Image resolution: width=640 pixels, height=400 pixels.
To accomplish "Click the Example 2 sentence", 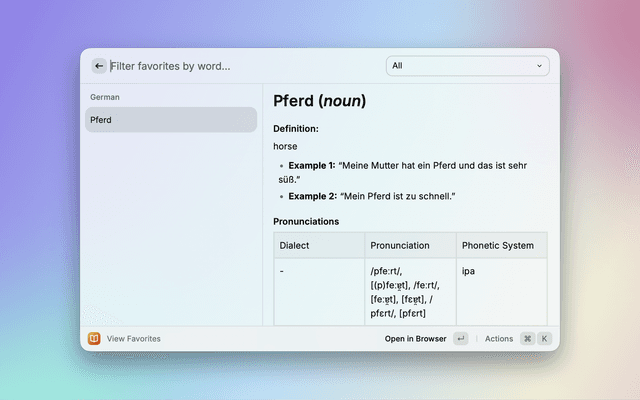I will coord(372,196).
